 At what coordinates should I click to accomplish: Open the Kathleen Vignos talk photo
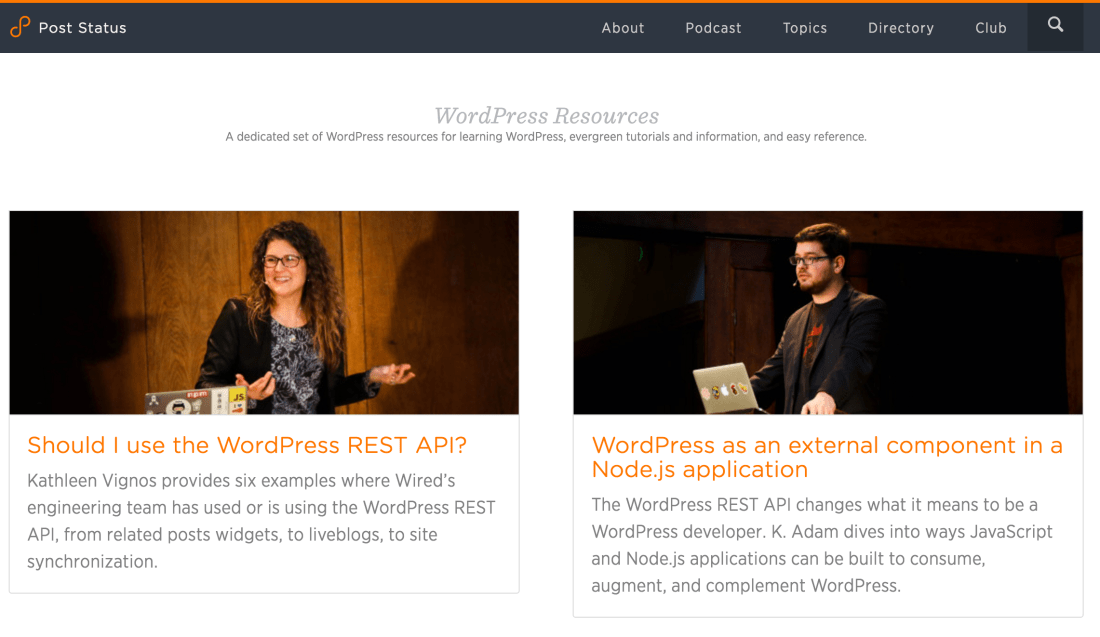click(x=264, y=312)
